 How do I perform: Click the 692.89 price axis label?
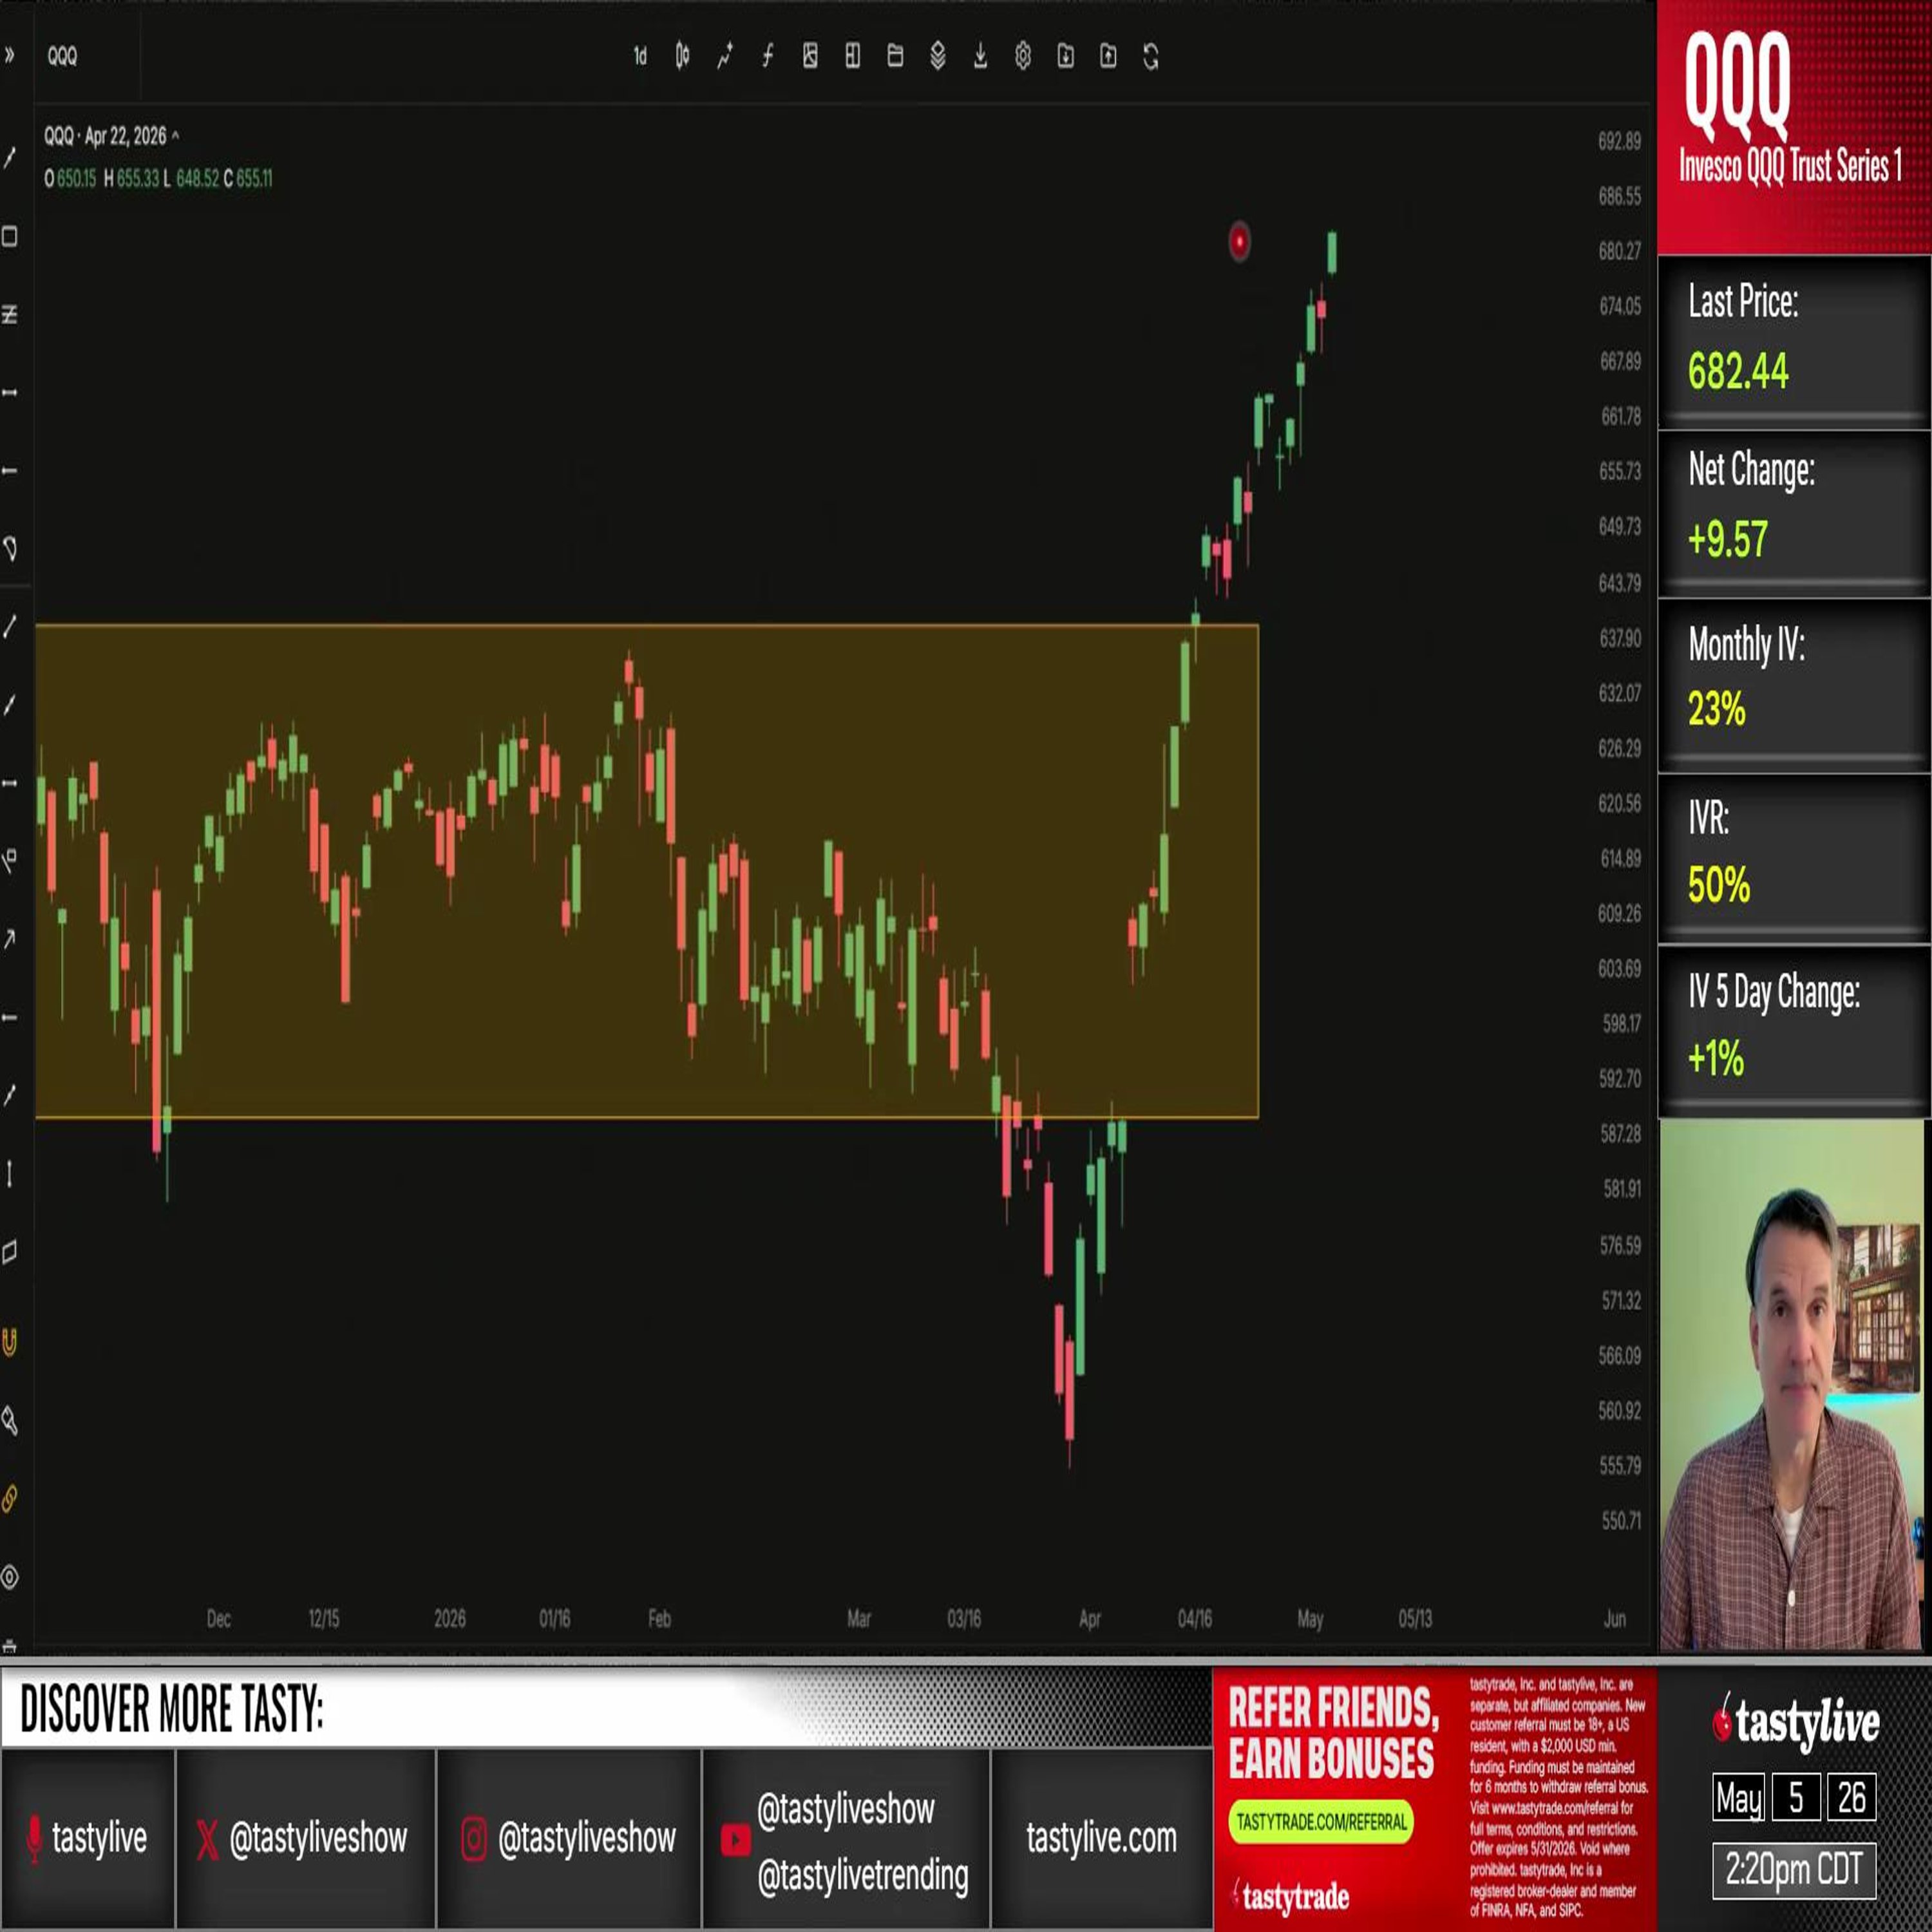[x=1619, y=141]
